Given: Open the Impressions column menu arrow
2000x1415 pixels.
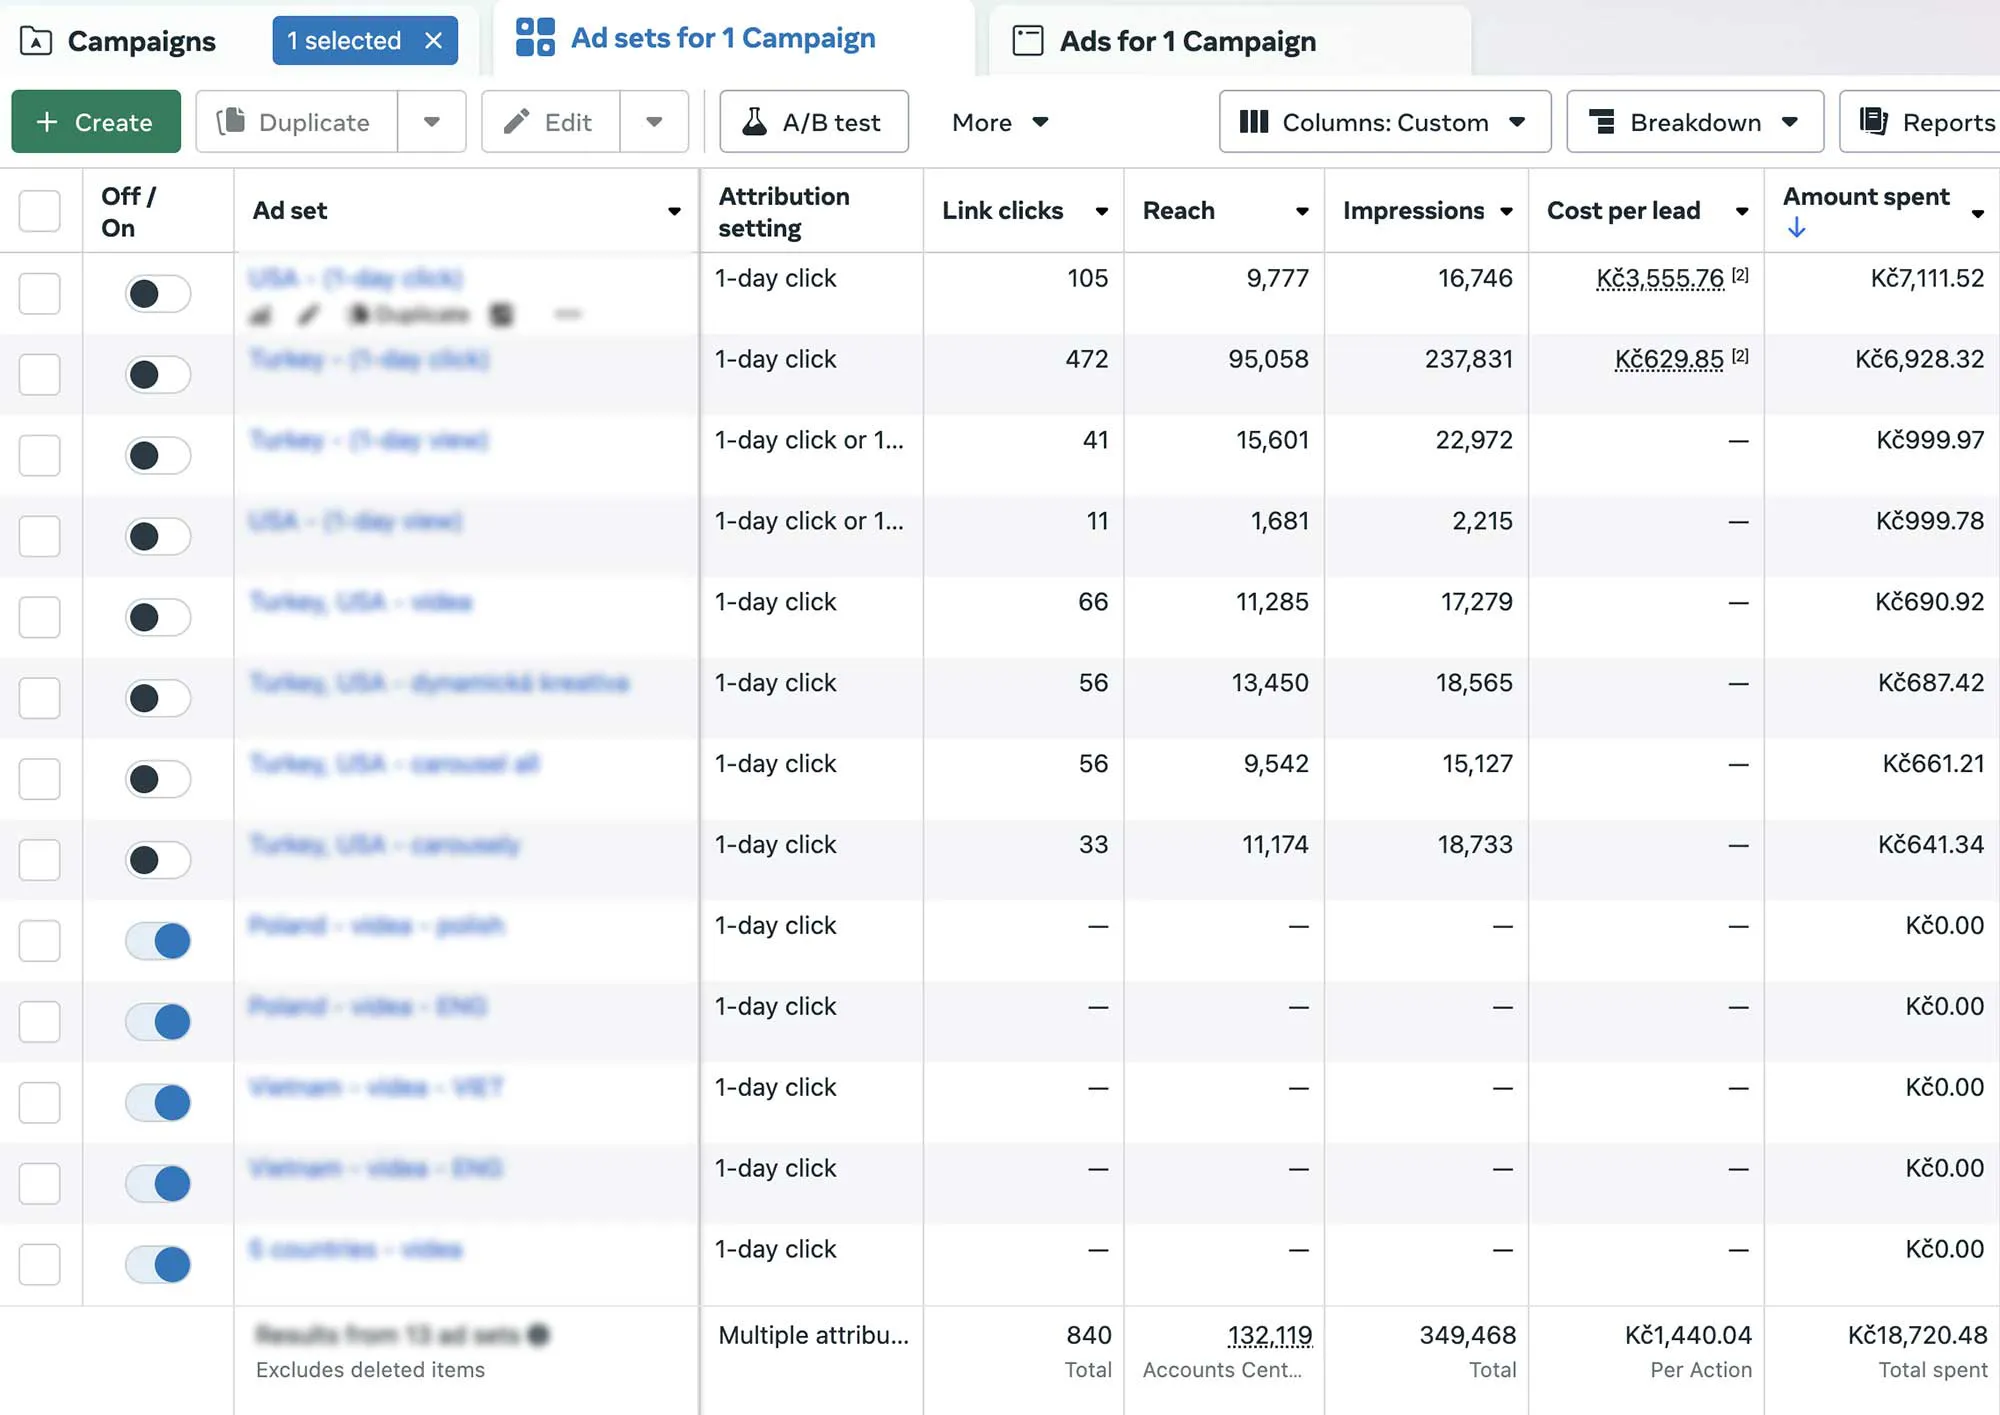Looking at the screenshot, I should point(1506,211).
